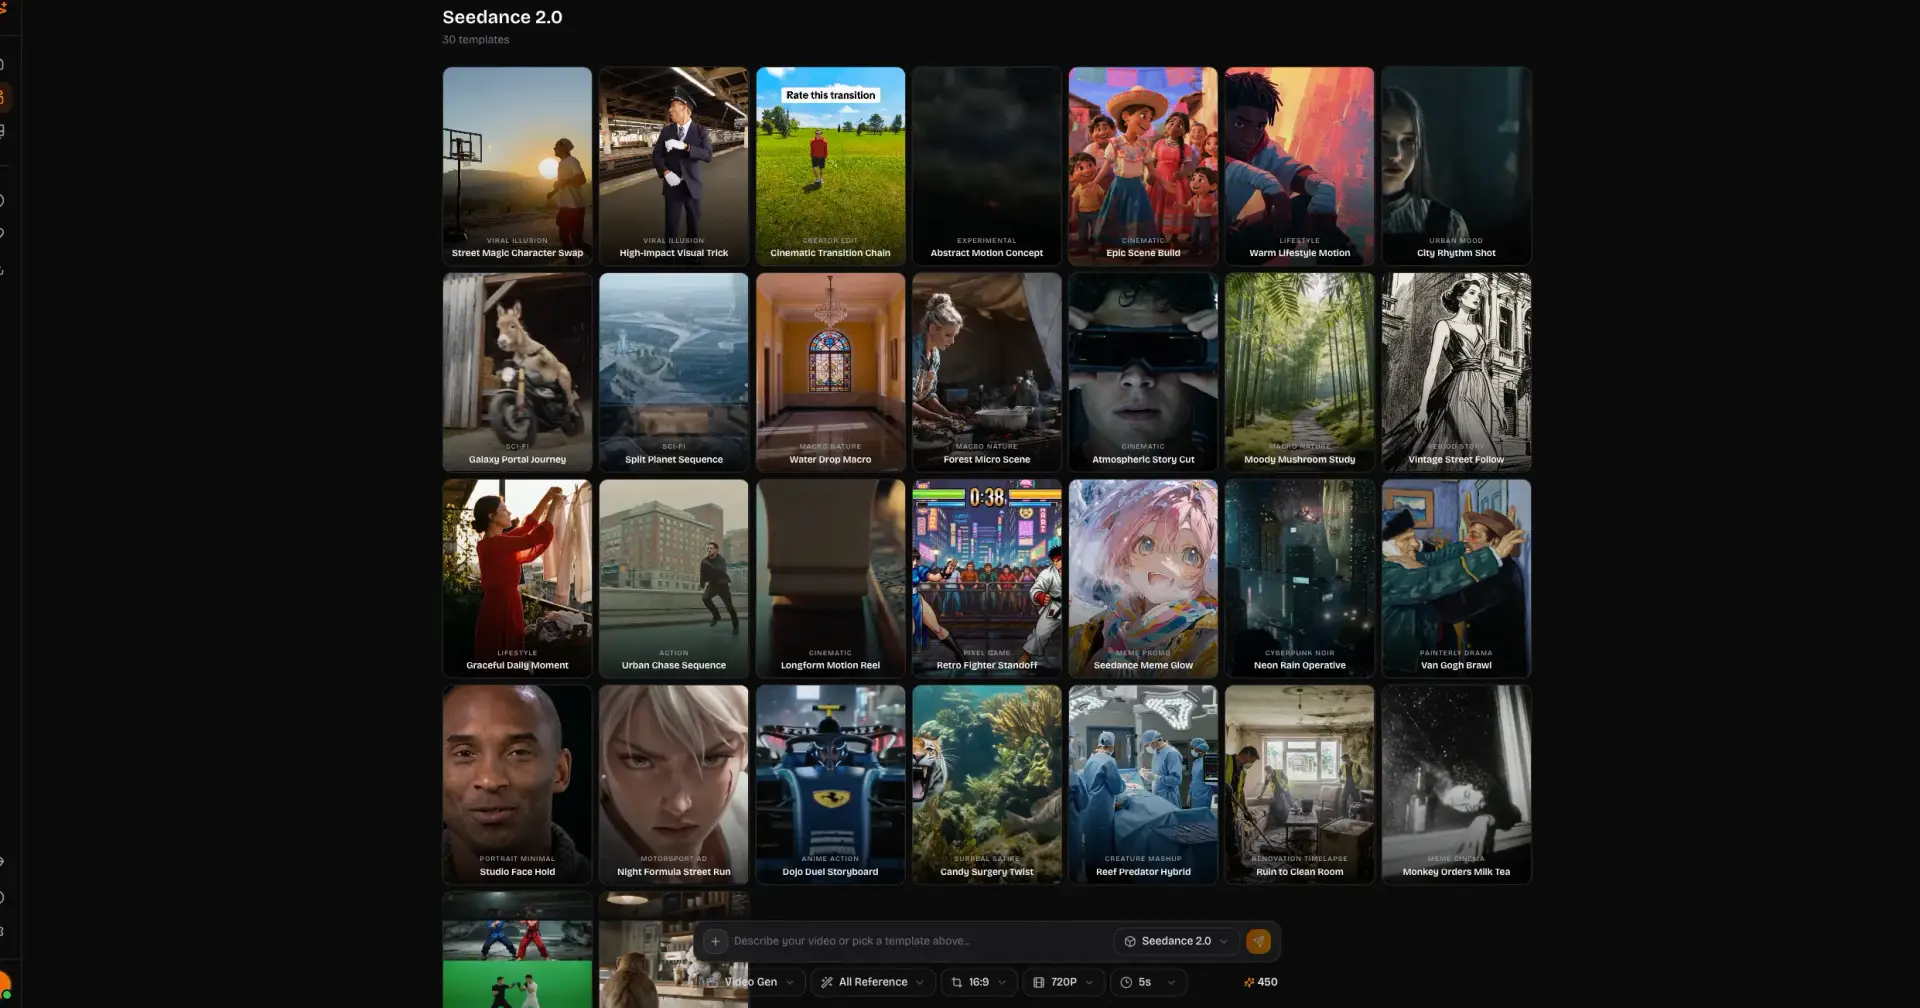Screen dimensions: 1920x1008
Task: Click the orange send generation icon
Action: pyautogui.click(x=1259, y=941)
